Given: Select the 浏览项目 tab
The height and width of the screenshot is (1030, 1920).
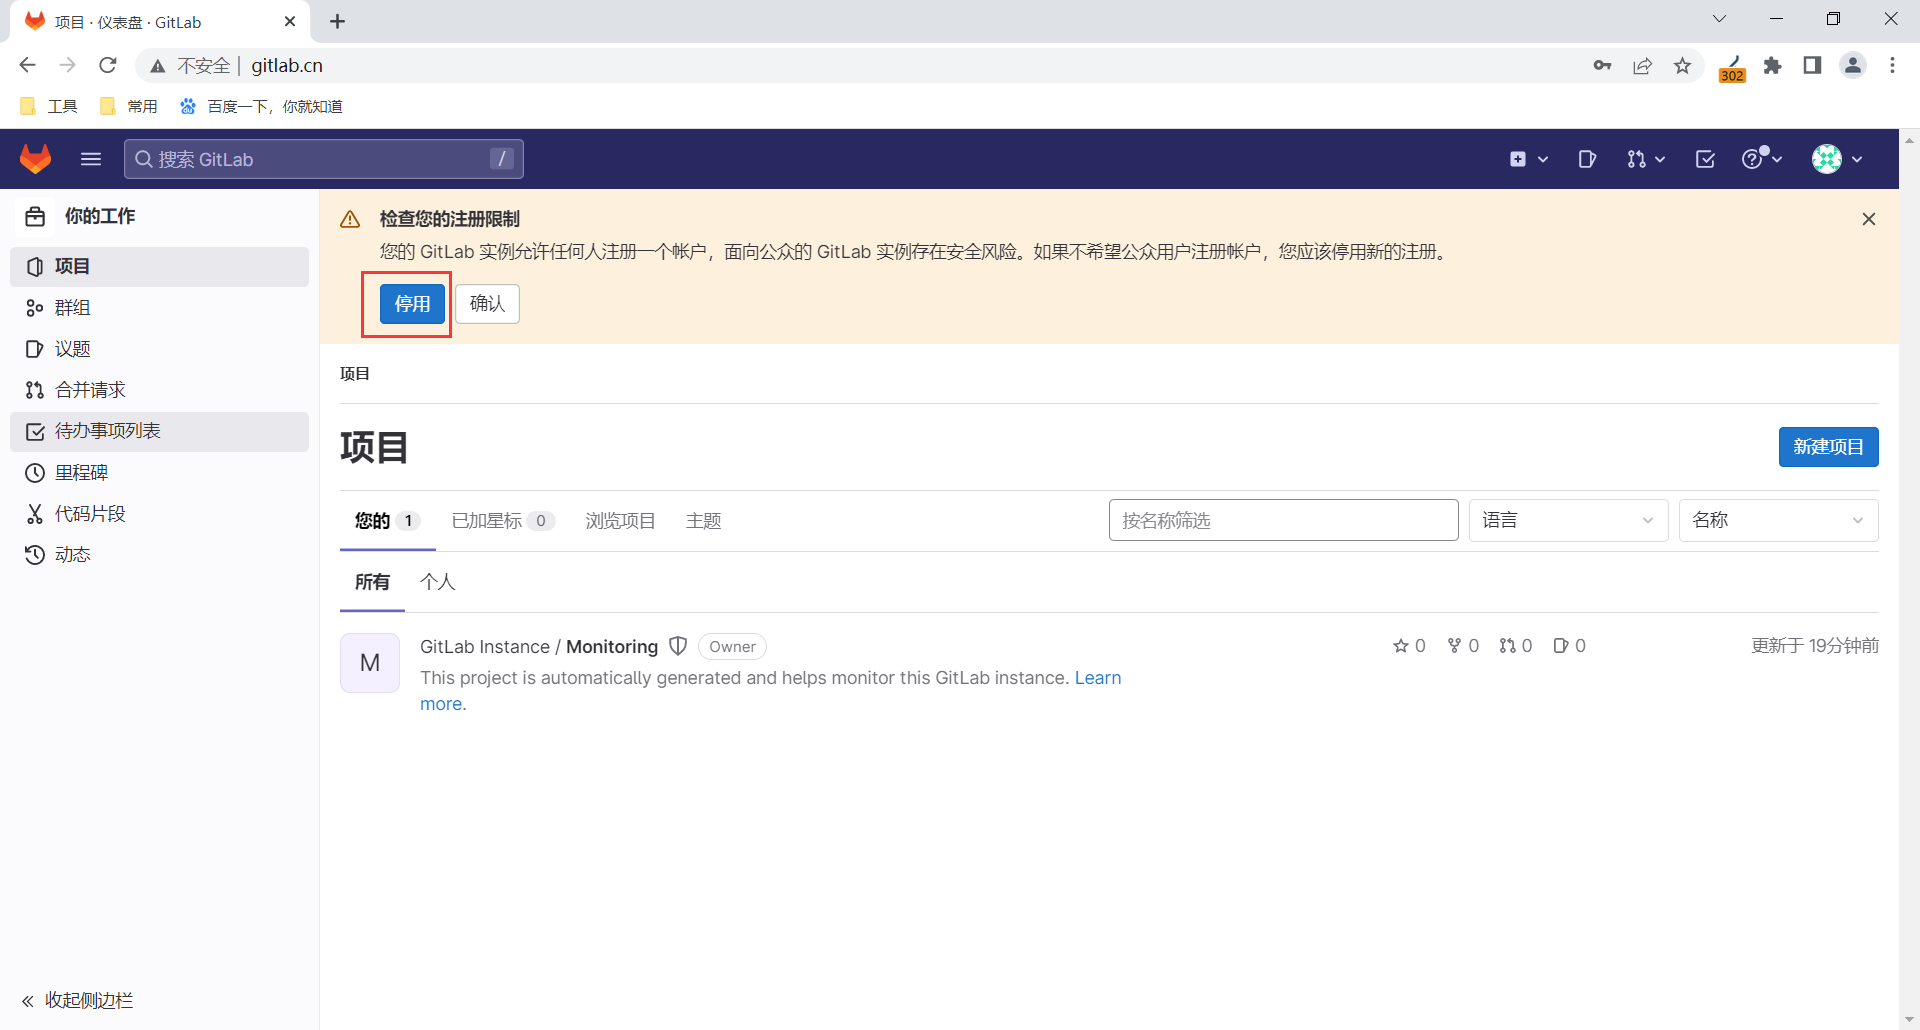Looking at the screenshot, I should (620, 521).
